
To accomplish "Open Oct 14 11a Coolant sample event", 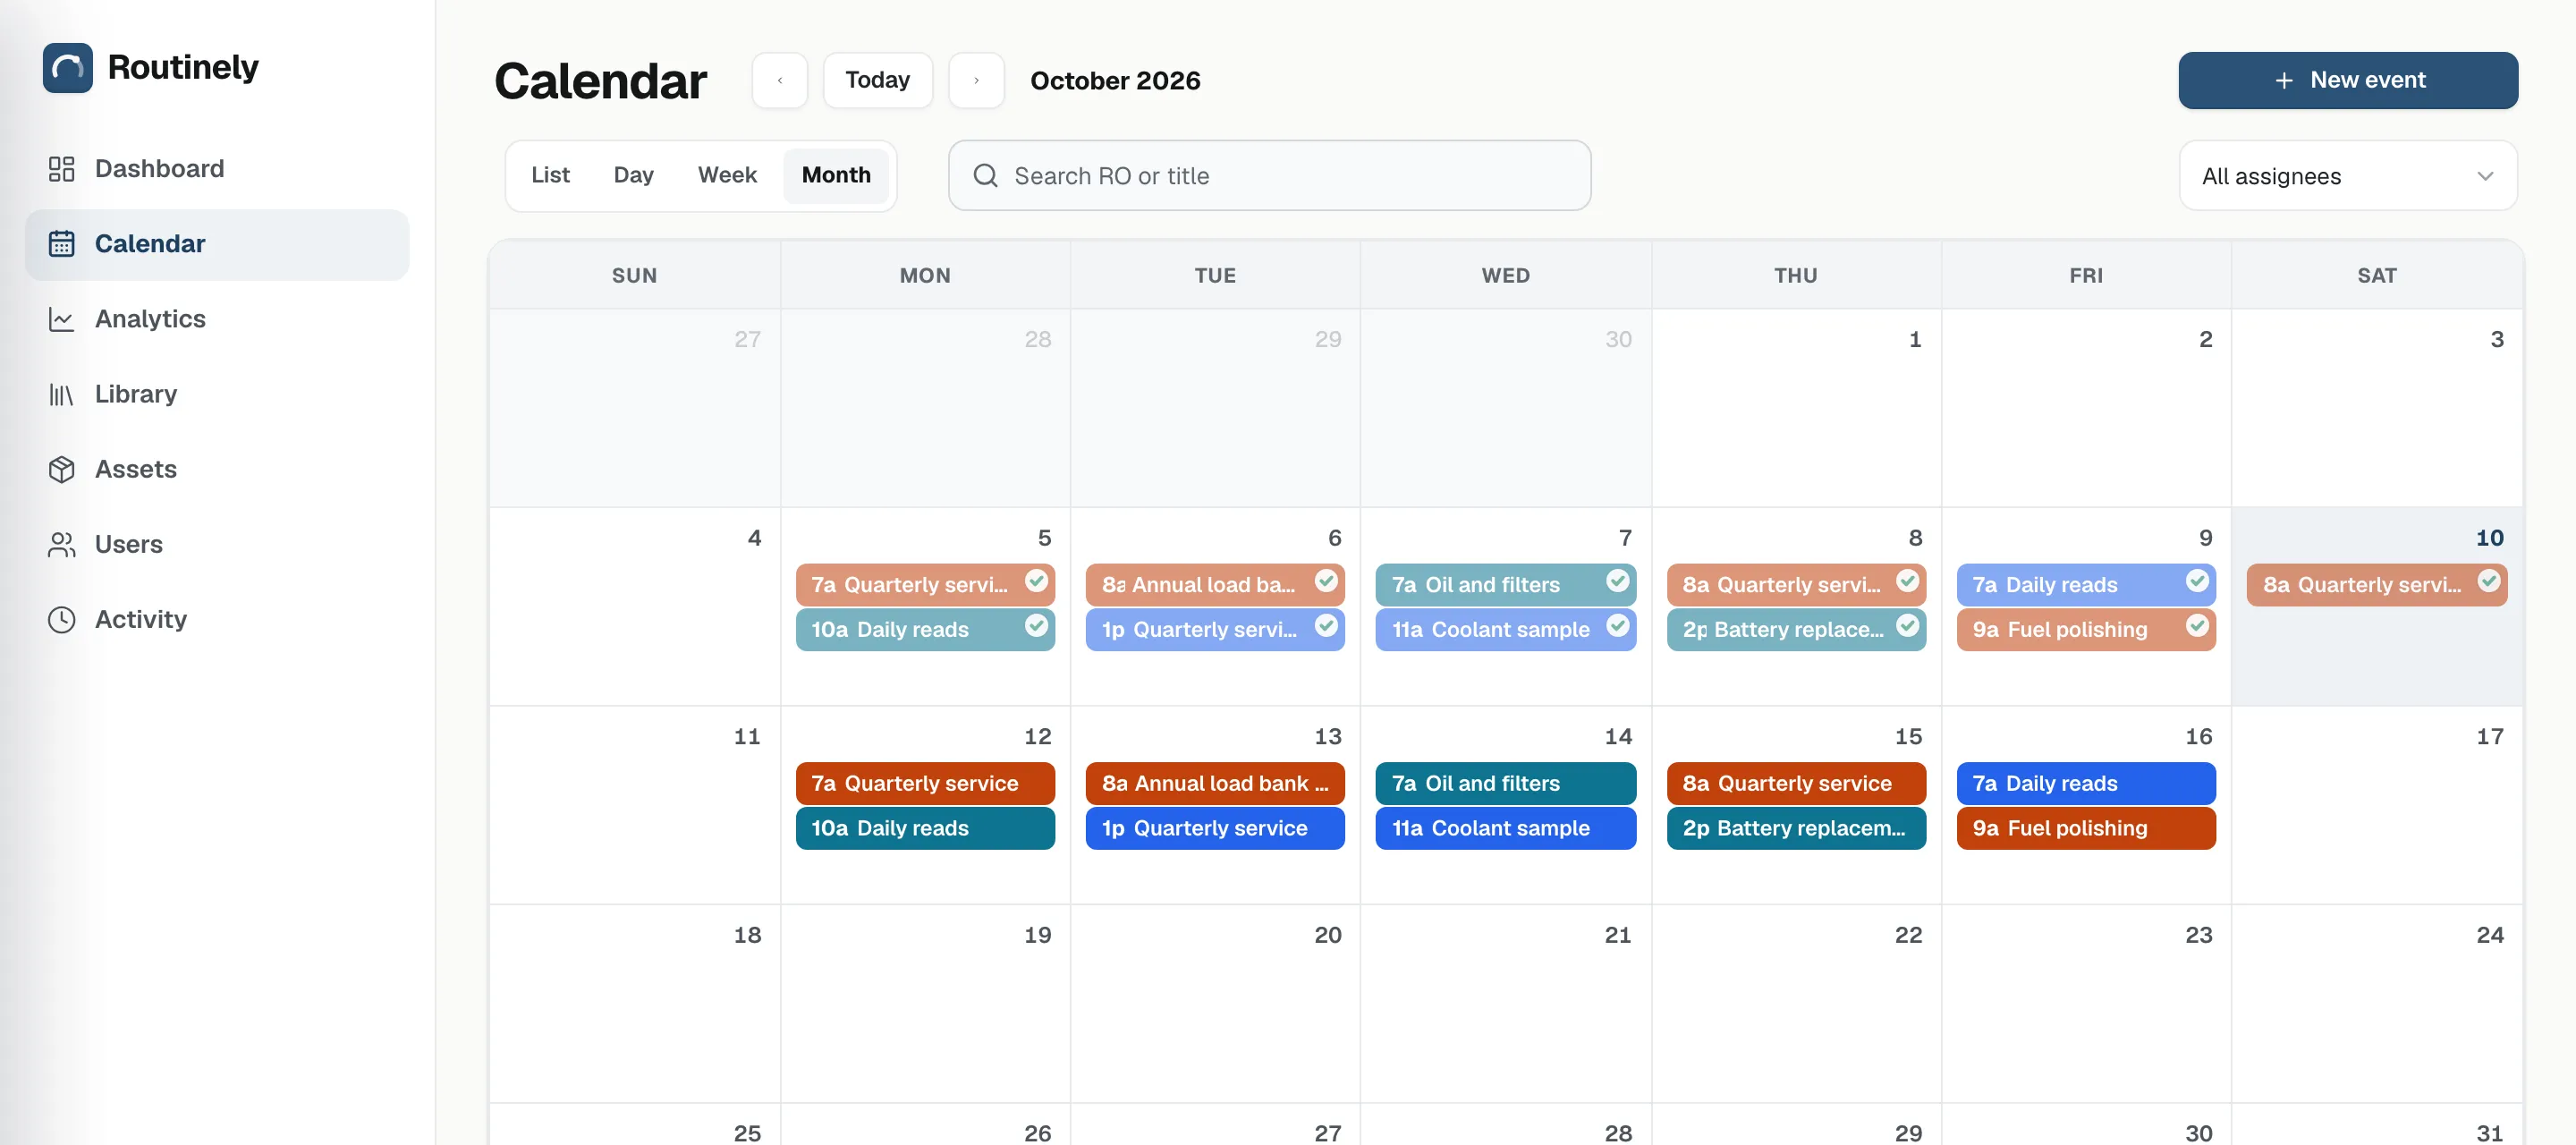I will point(1506,828).
